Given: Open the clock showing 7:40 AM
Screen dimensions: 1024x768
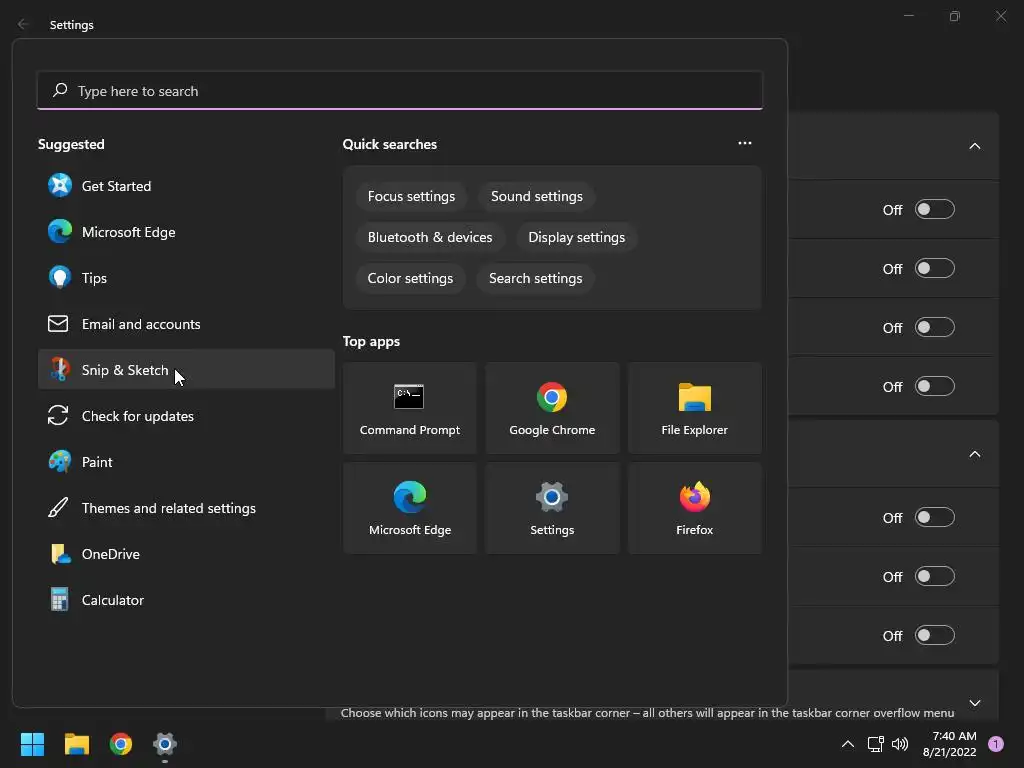Looking at the screenshot, I should (x=949, y=744).
